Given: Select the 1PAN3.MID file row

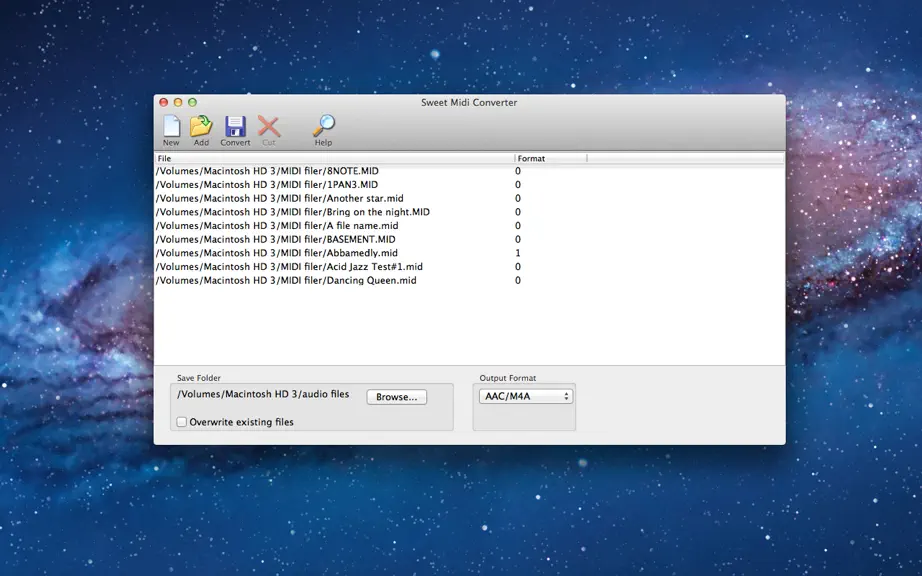Looking at the screenshot, I should click(x=469, y=185).
